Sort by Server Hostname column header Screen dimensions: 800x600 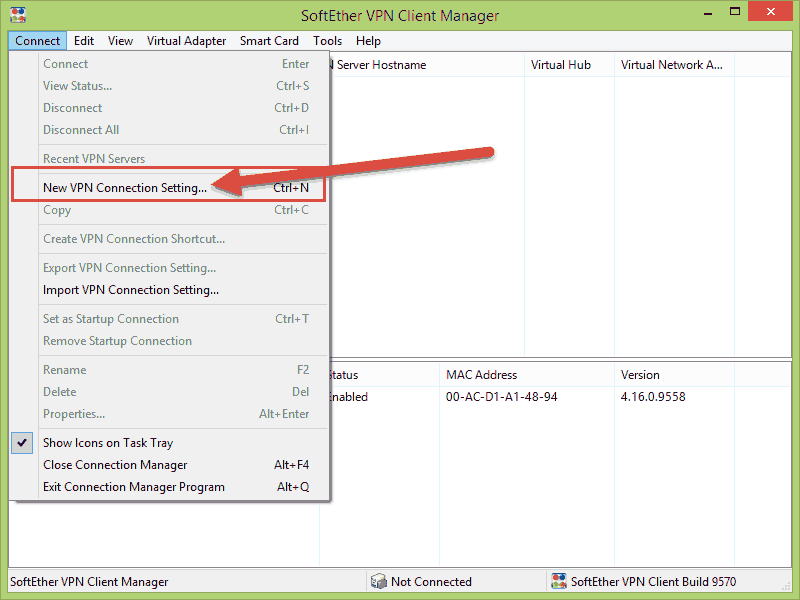point(427,65)
